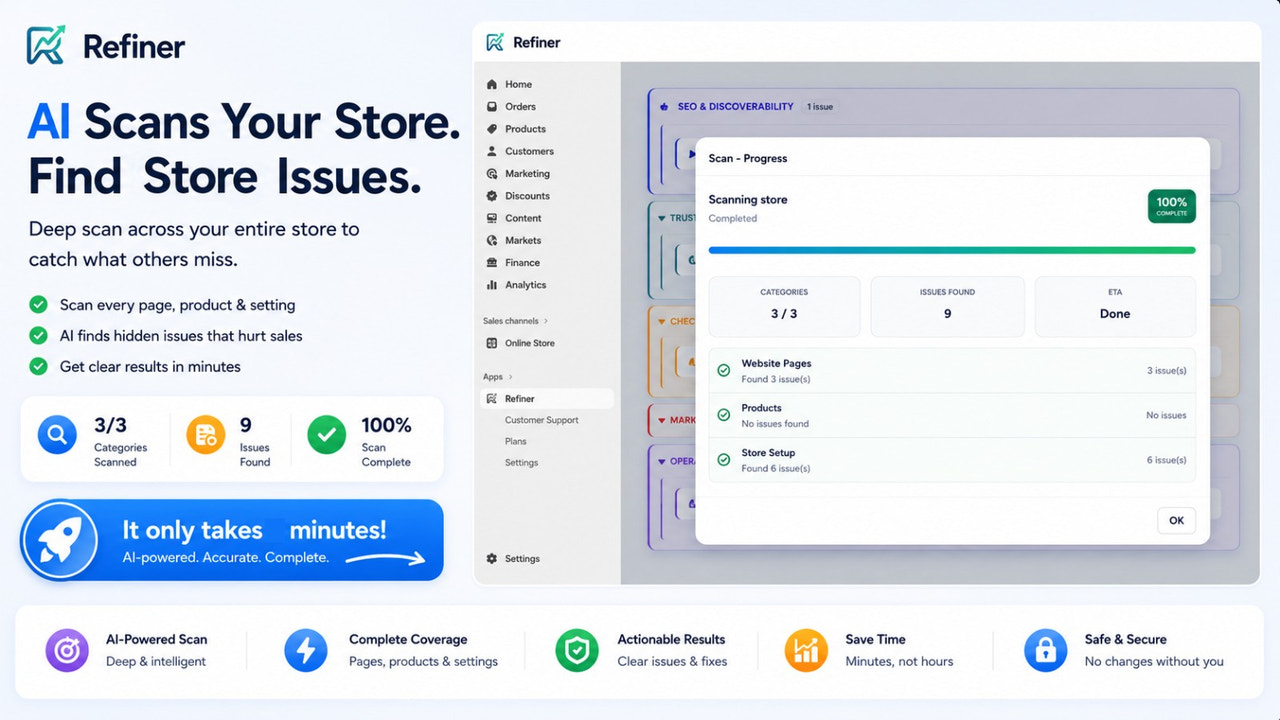This screenshot has height=720, width=1280.
Task: Click the SEO & DISCOVERABILITY section heading
Action: pyautogui.click(x=736, y=107)
